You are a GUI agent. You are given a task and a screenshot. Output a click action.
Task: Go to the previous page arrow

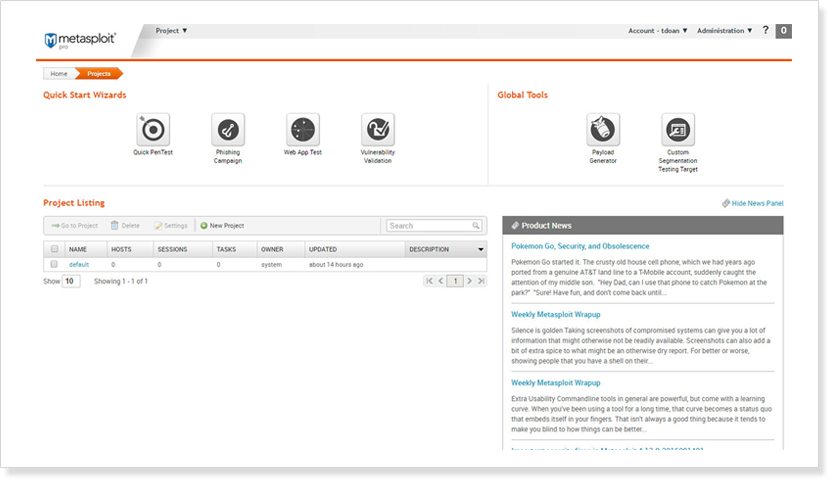(x=441, y=281)
